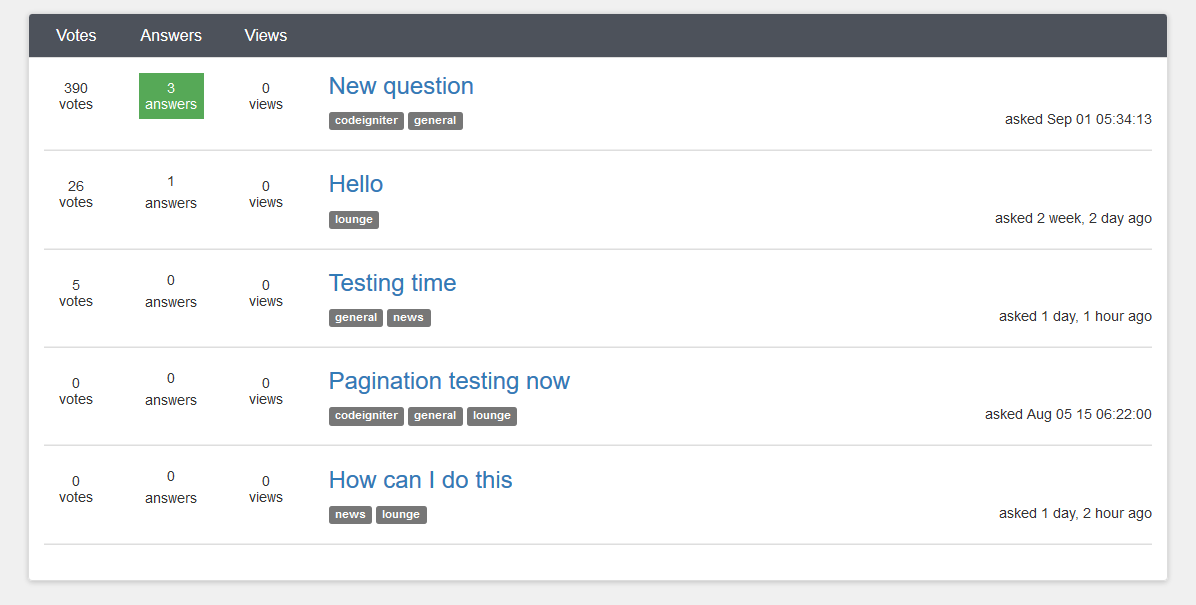This screenshot has height=605, width=1196.
Task: Click 'asked 1 day, 1 hour ago' text
Action: [1075, 316]
